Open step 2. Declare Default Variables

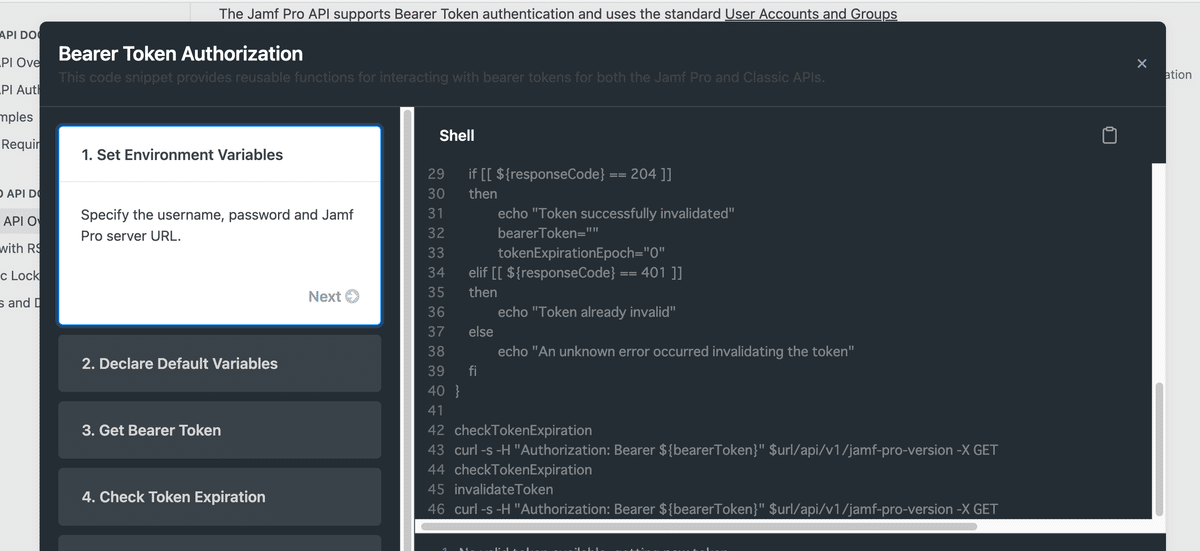point(220,363)
